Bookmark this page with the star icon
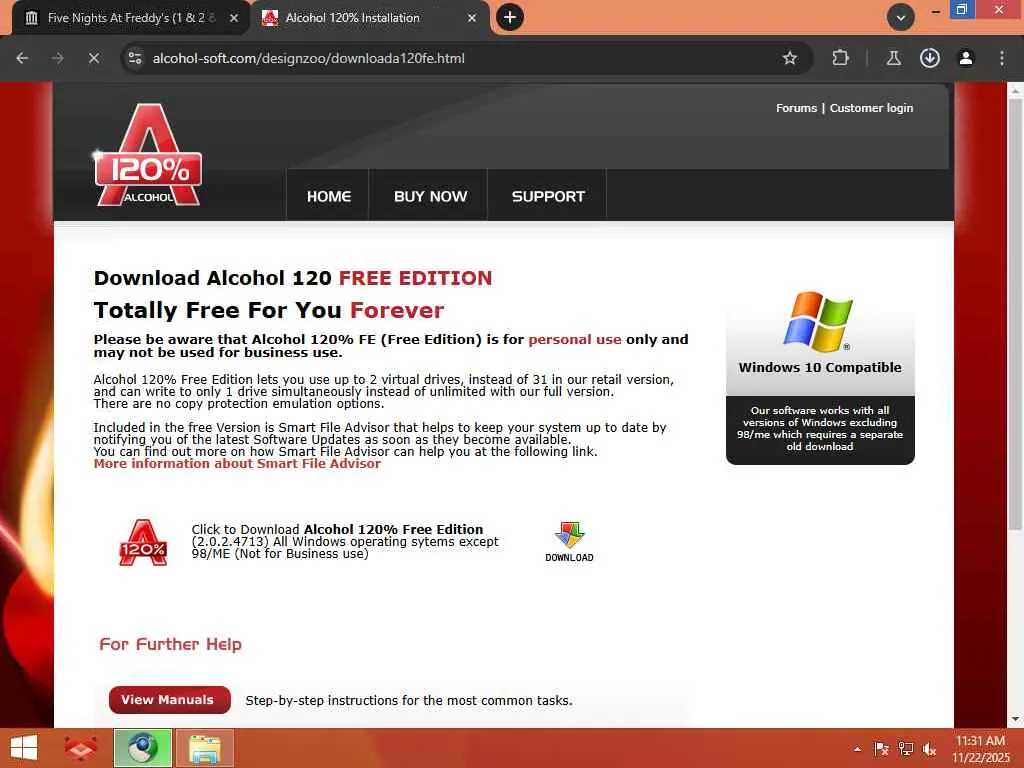1024x768 pixels. [790, 58]
